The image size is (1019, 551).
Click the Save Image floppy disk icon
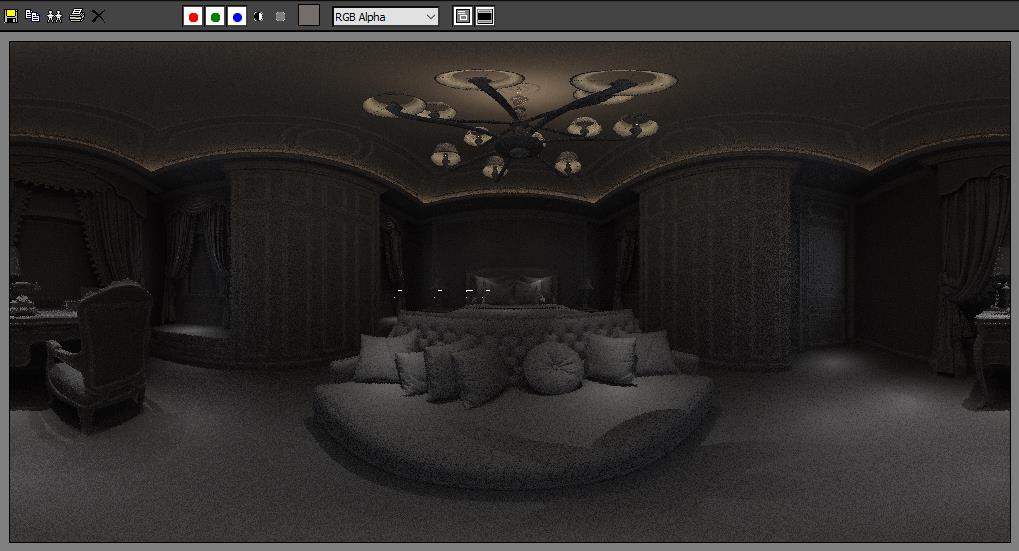(x=11, y=16)
